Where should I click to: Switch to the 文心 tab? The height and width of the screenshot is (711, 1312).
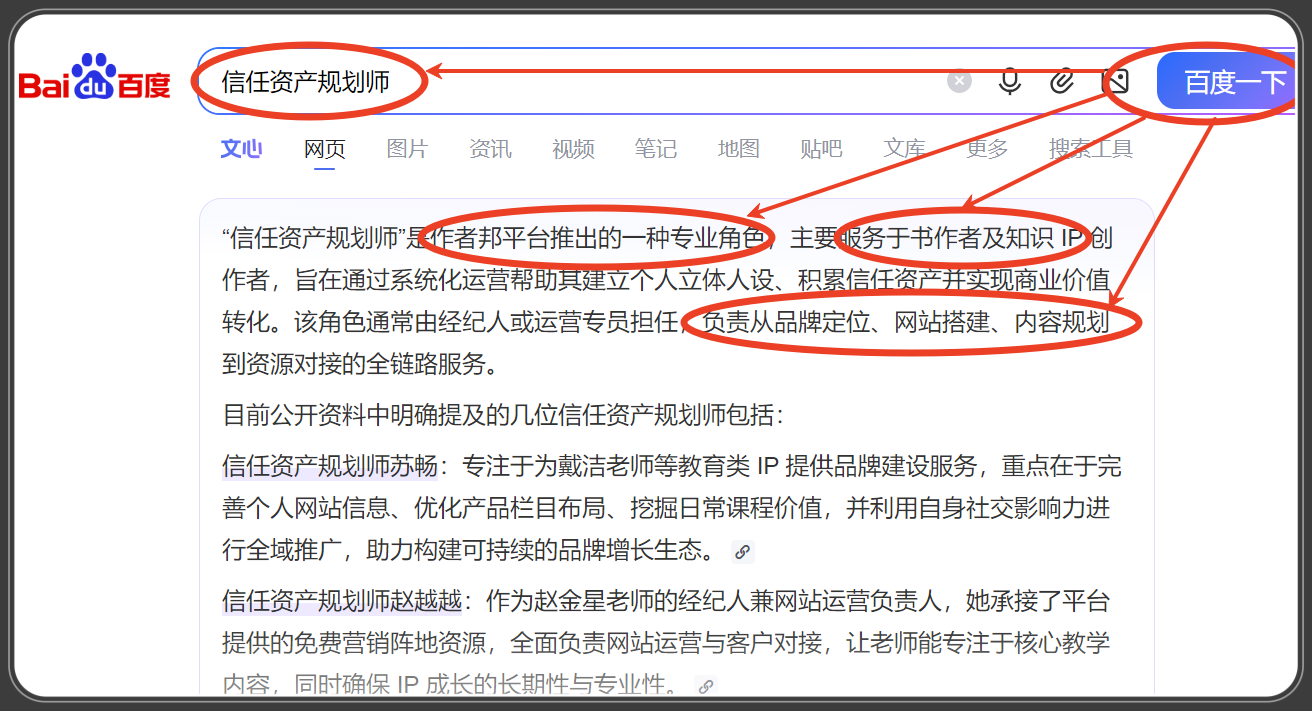[241, 149]
